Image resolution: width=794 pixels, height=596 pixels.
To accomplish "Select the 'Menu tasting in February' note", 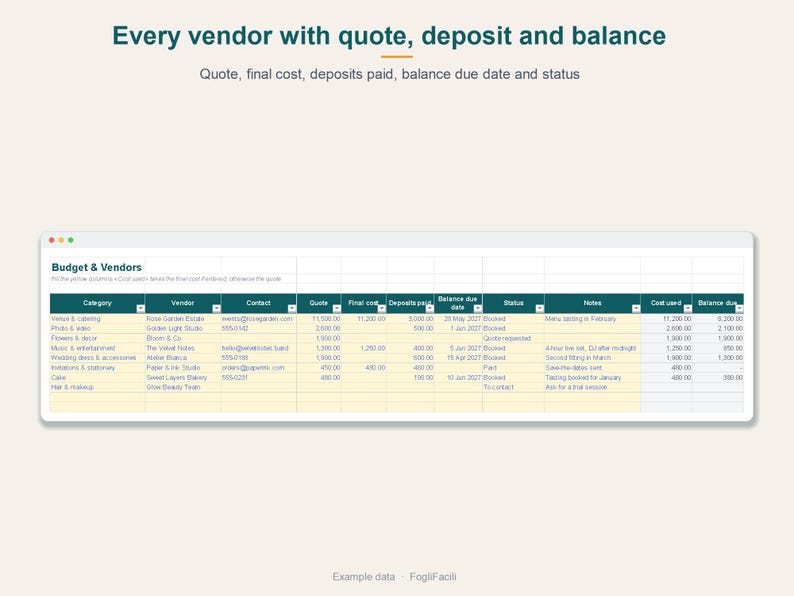I will click(592, 319).
